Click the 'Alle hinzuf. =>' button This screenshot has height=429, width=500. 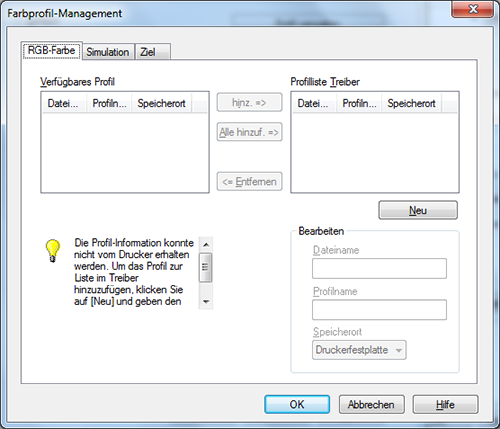click(x=249, y=132)
